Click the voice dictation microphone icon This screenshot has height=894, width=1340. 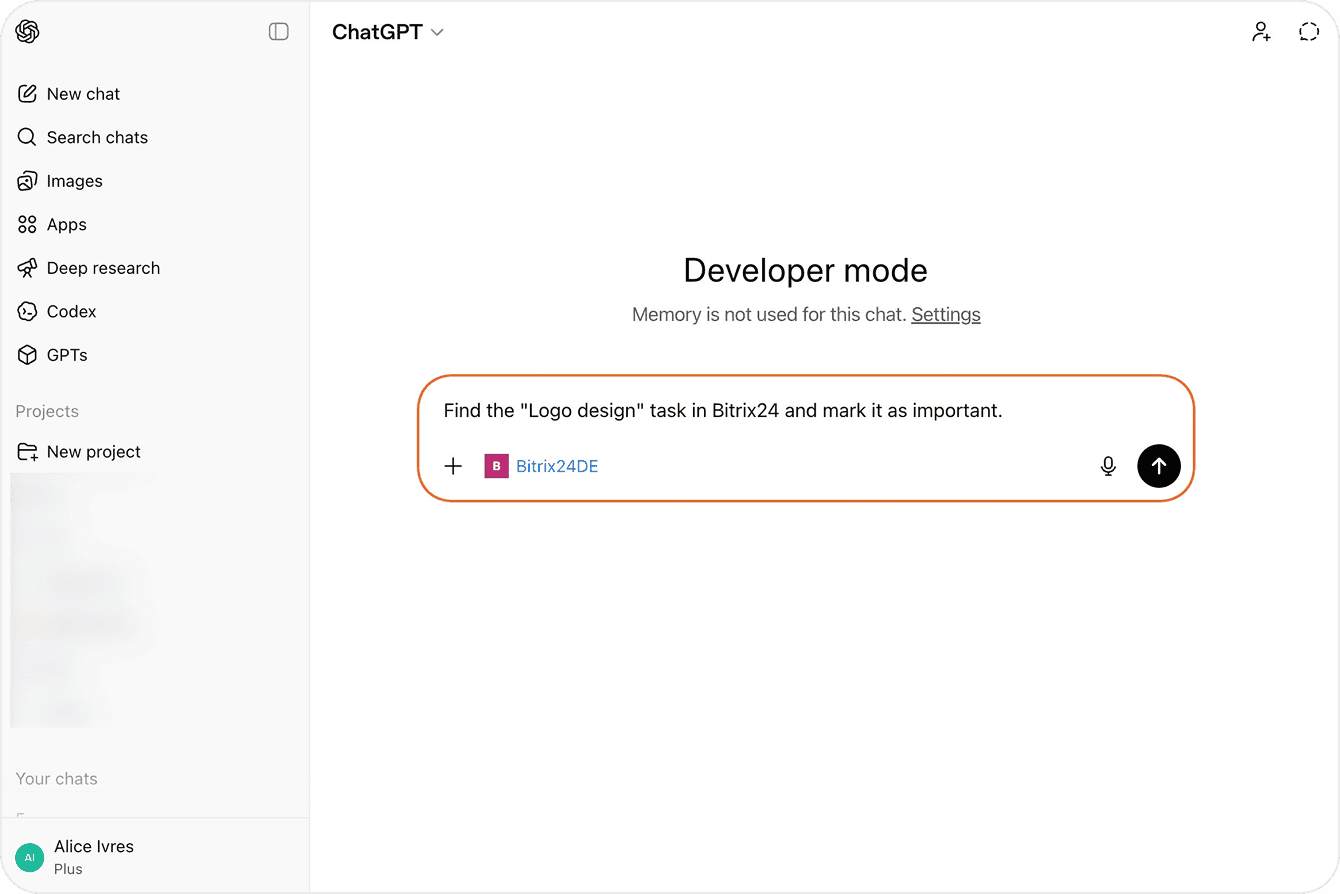(x=1108, y=466)
